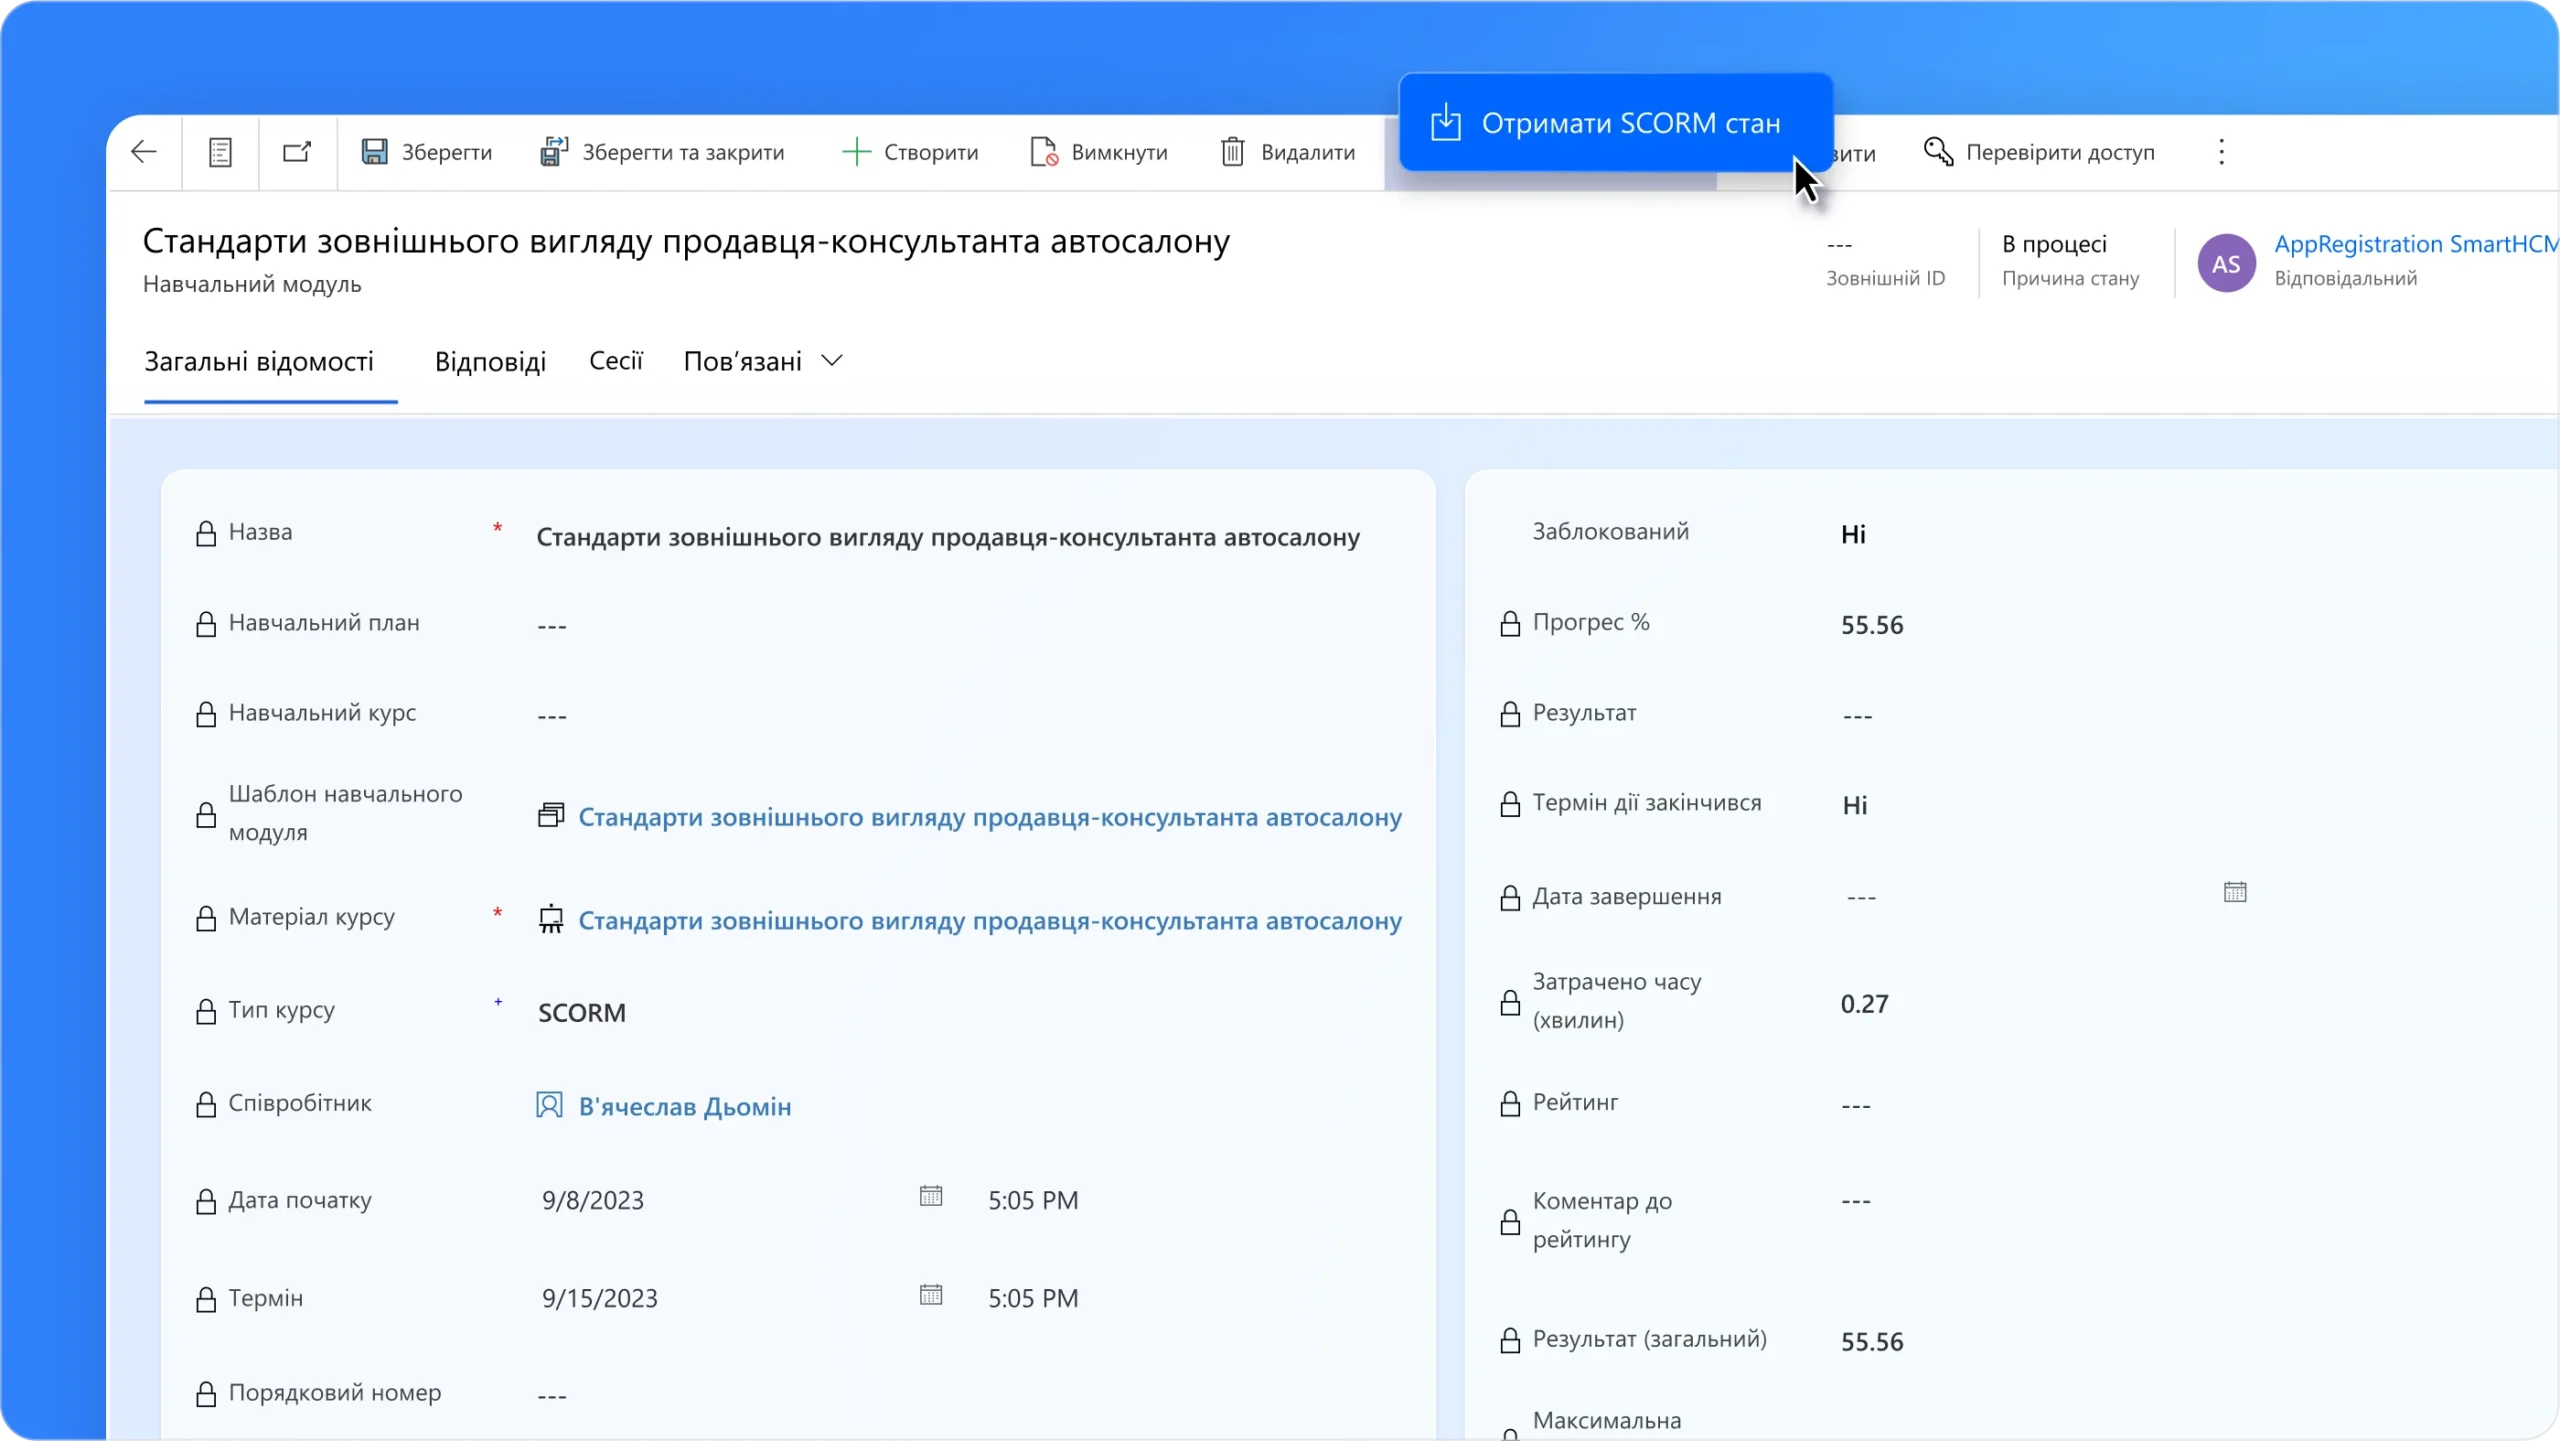The height and width of the screenshot is (1441, 2560).
Task: Click the back arrow icon
Action: click(x=144, y=152)
